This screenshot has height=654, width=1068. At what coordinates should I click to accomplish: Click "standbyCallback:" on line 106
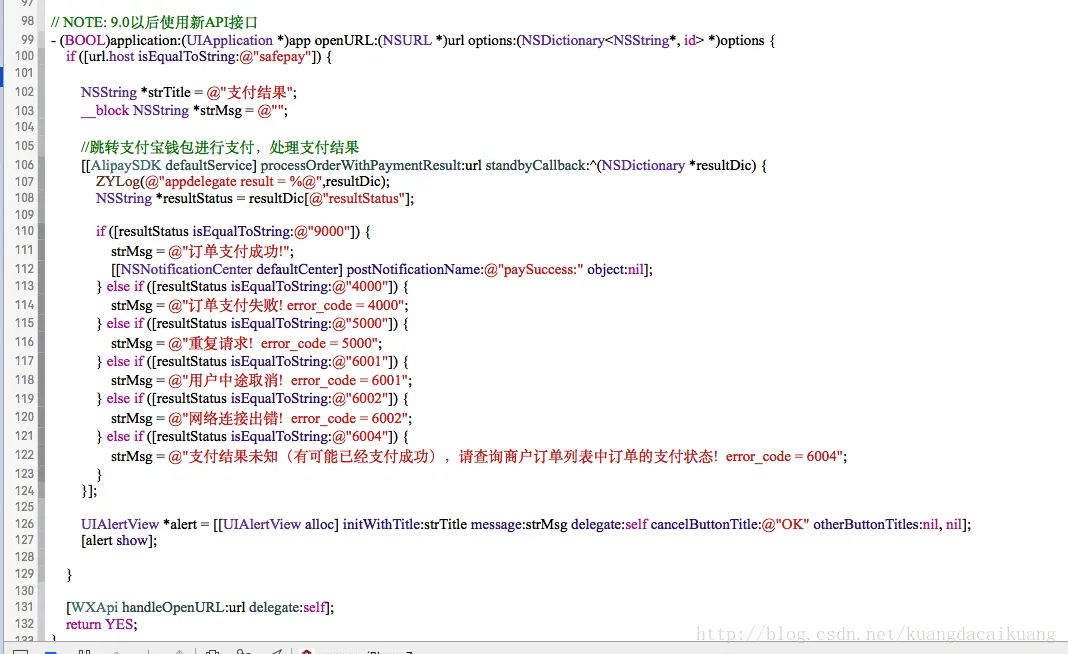click(x=537, y=166)
